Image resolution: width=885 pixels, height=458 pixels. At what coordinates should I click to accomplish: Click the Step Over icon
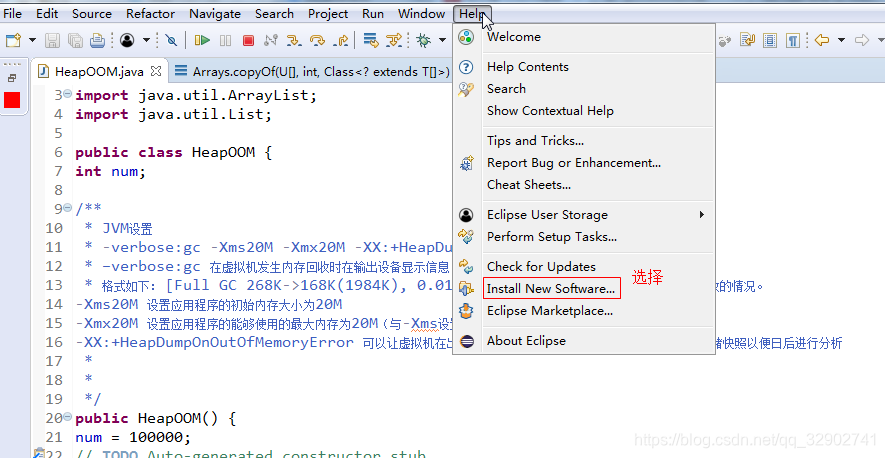[x=318, y=40]
